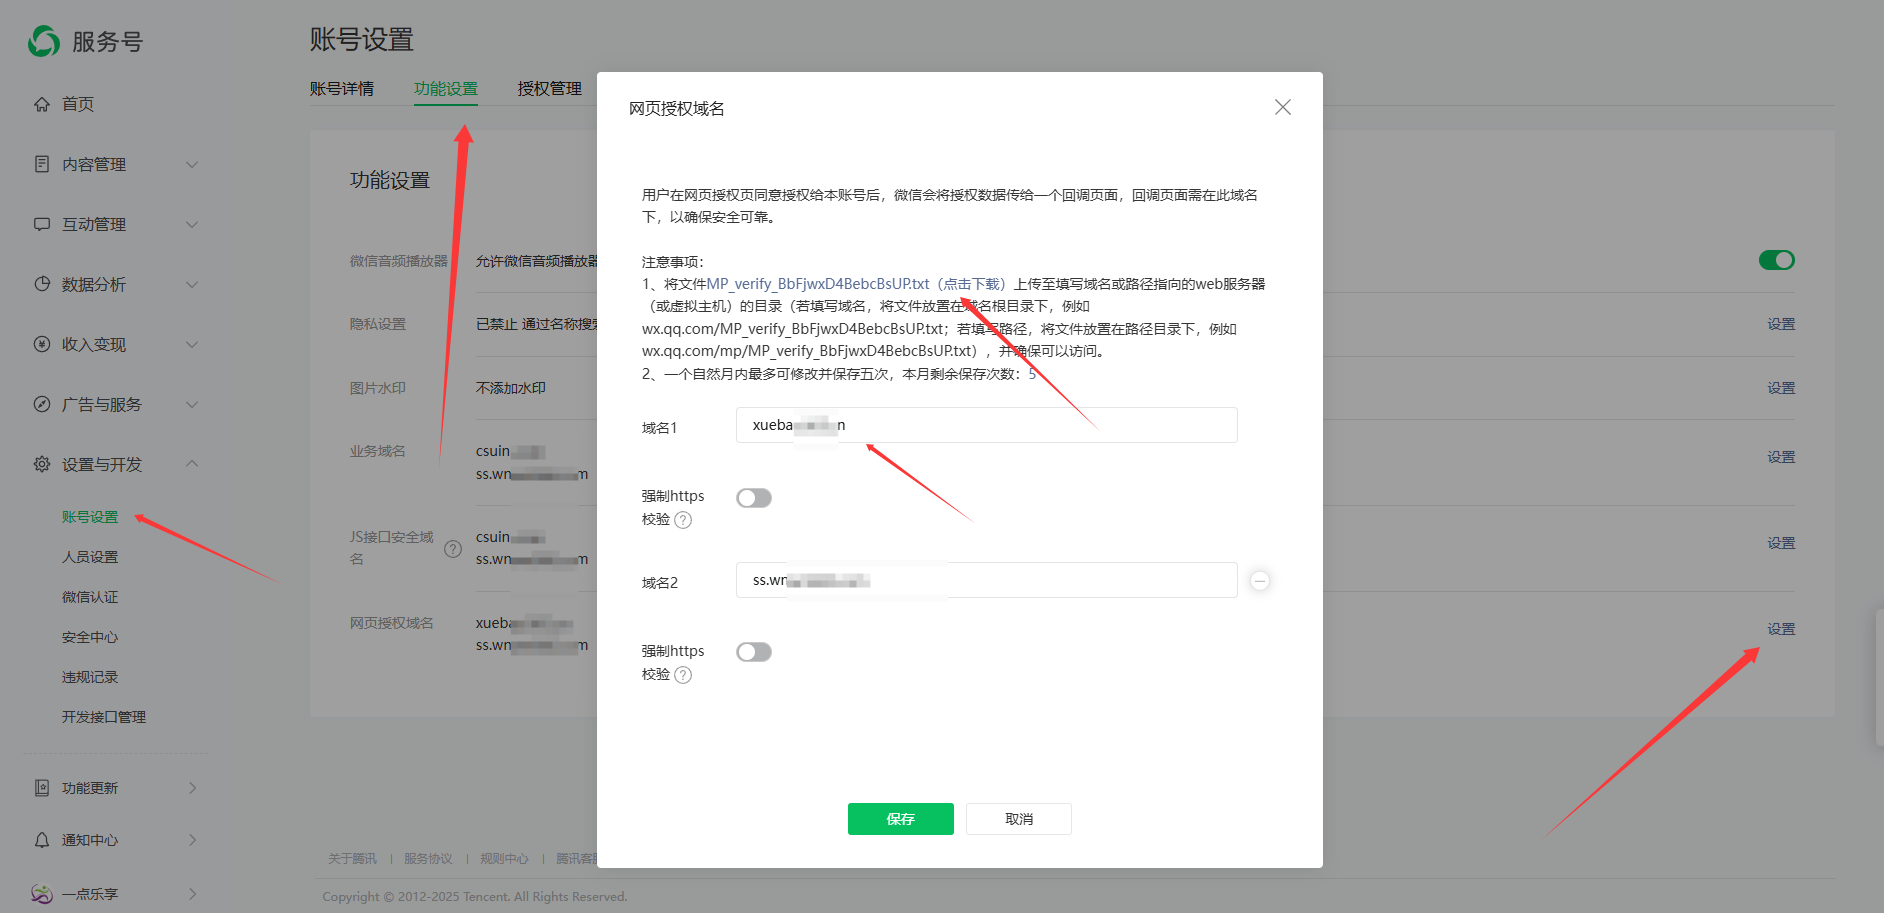Switch to the 账号详情 tab
The width and height of the screenshot is (1884, 913).
click(x=342, y=89)
